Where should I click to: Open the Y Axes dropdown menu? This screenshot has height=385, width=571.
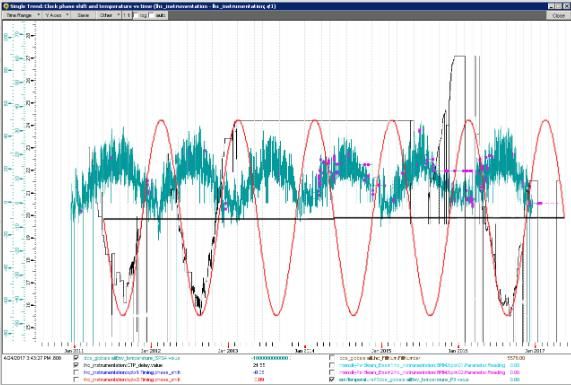point(56,15)
